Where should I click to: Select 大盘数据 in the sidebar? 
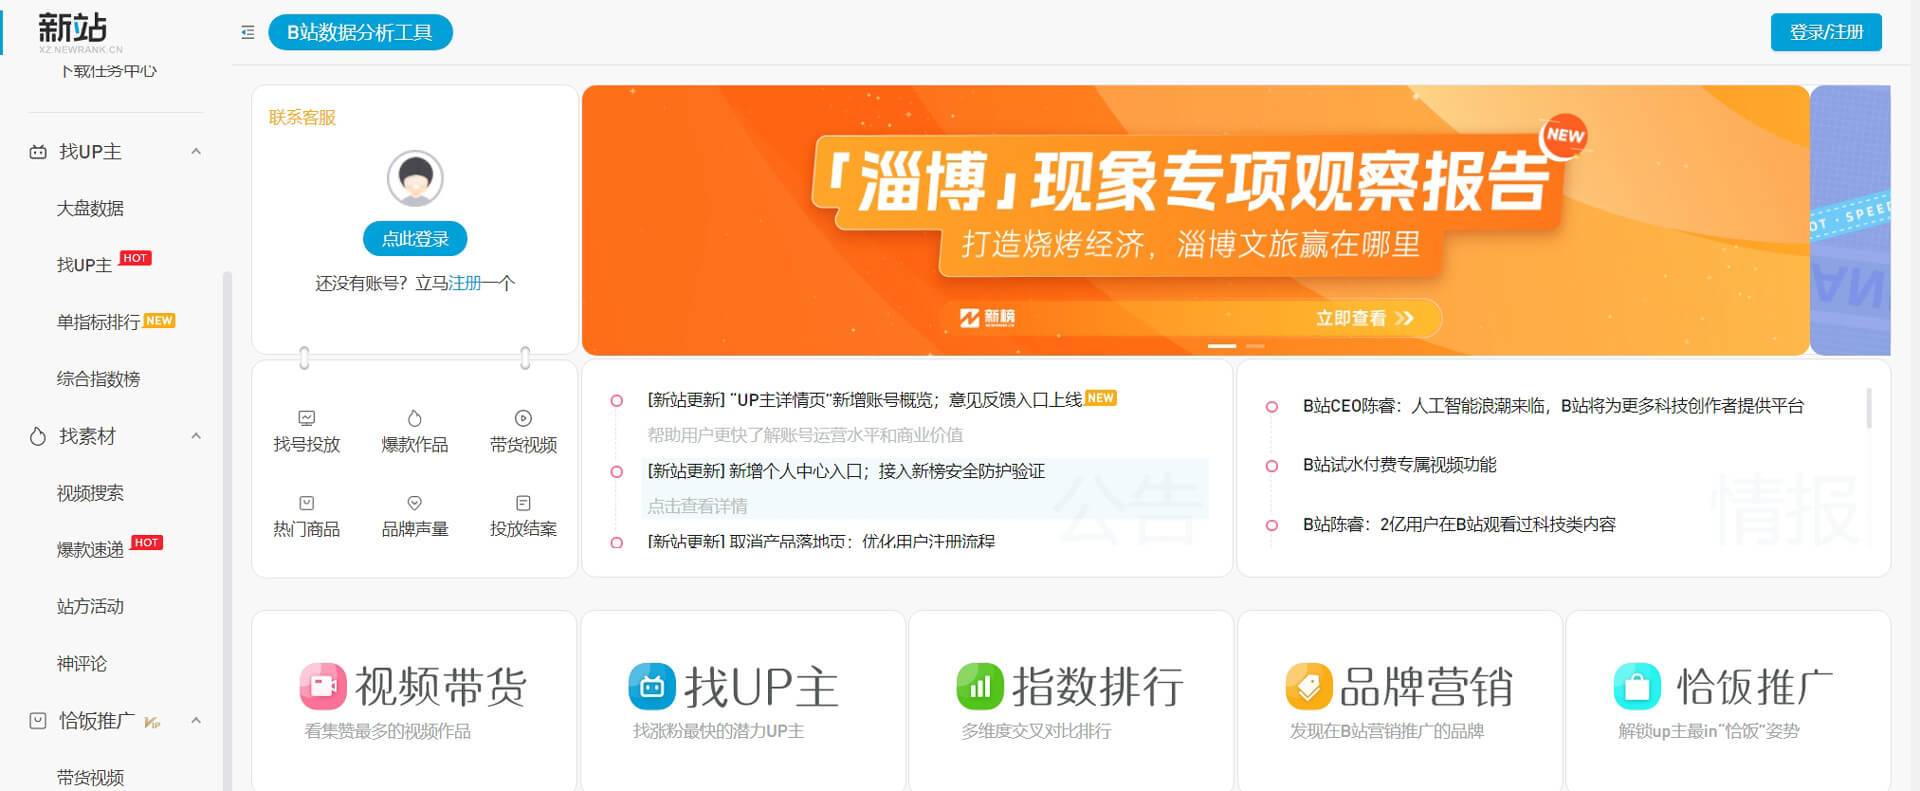click(90, 209)
